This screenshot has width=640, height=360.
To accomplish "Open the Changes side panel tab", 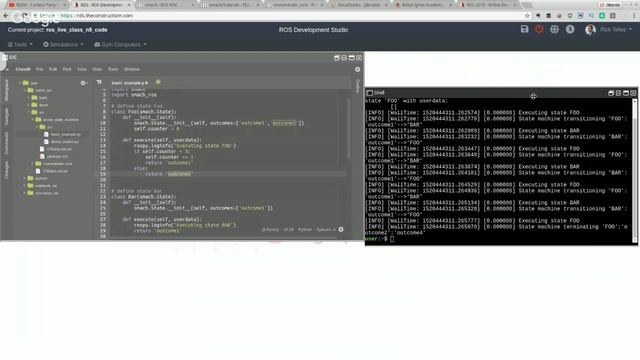I will (x=6, y=170).
